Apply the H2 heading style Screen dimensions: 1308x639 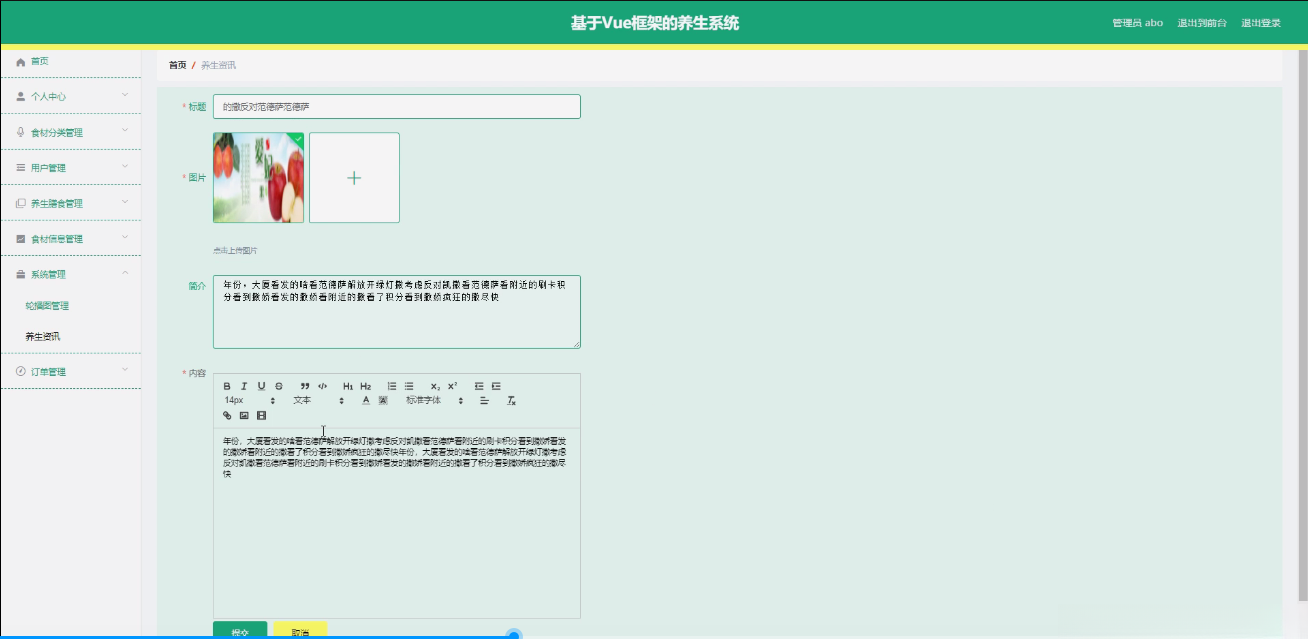pos(366,386)
